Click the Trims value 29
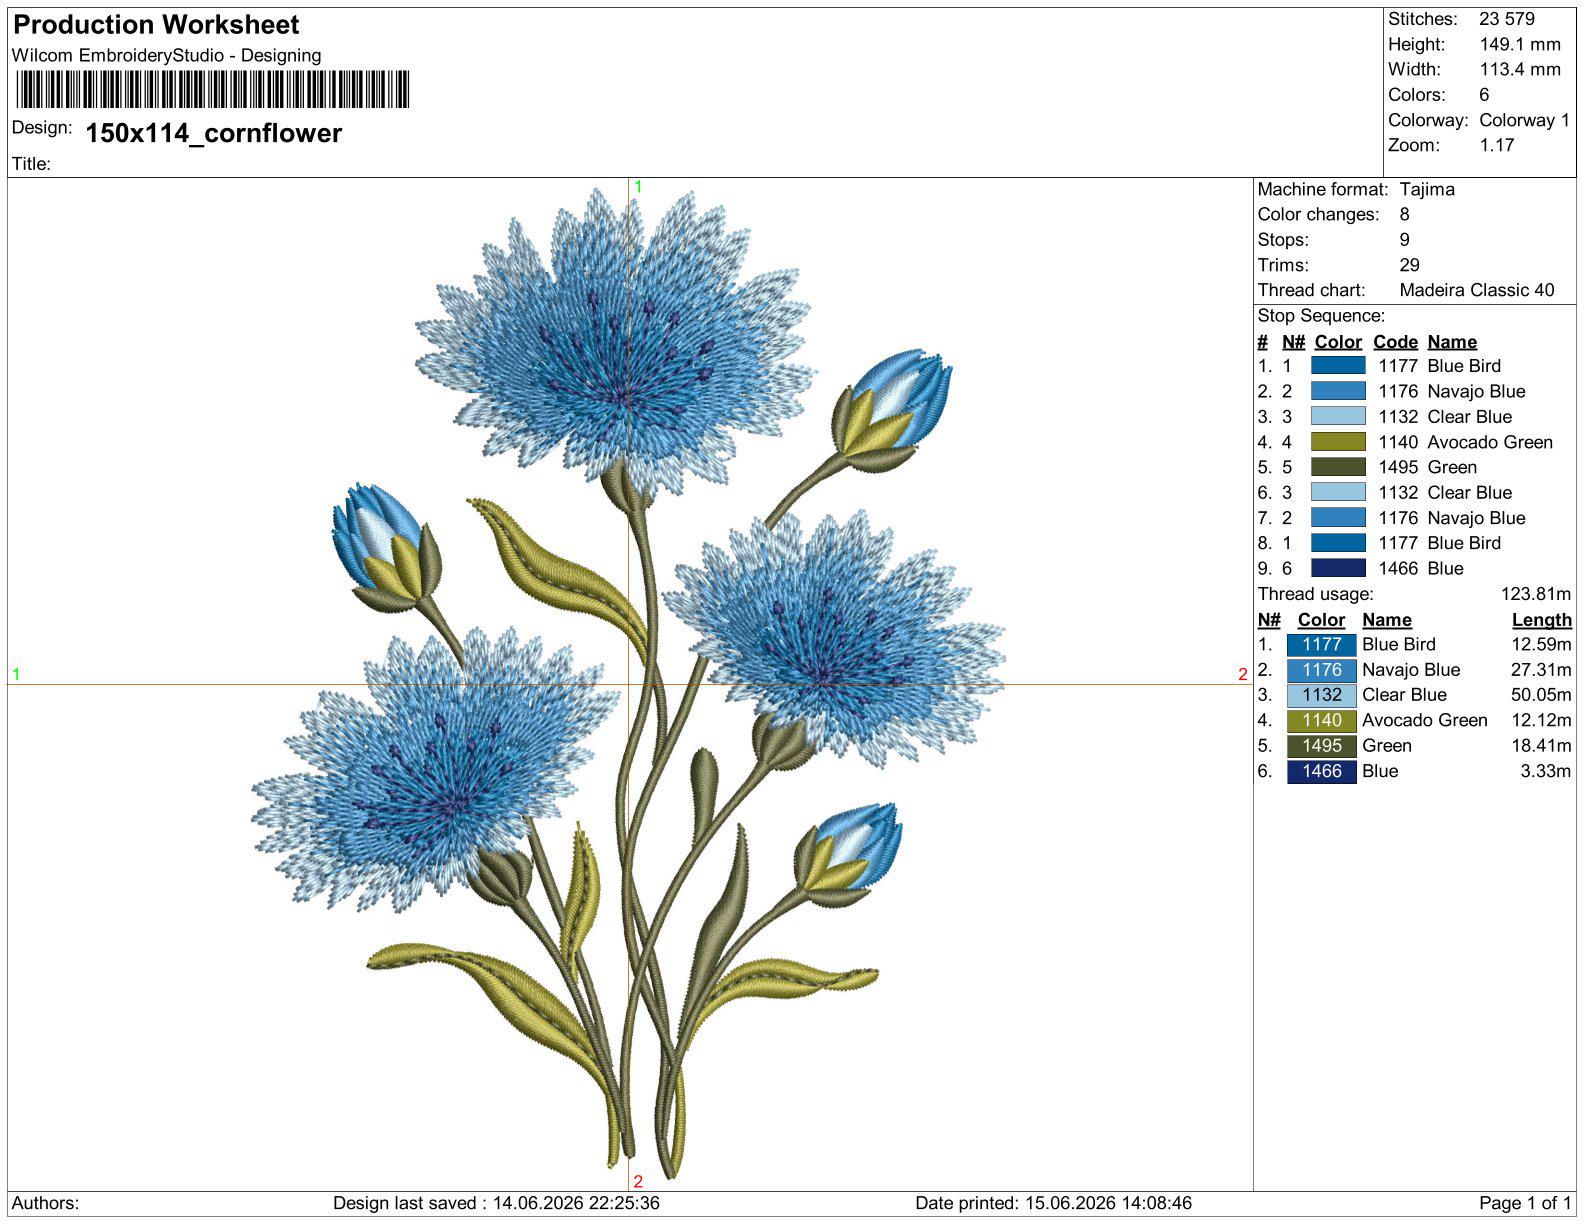The width and height of the screenshot is (1584, 1224). pos(1410,265)
